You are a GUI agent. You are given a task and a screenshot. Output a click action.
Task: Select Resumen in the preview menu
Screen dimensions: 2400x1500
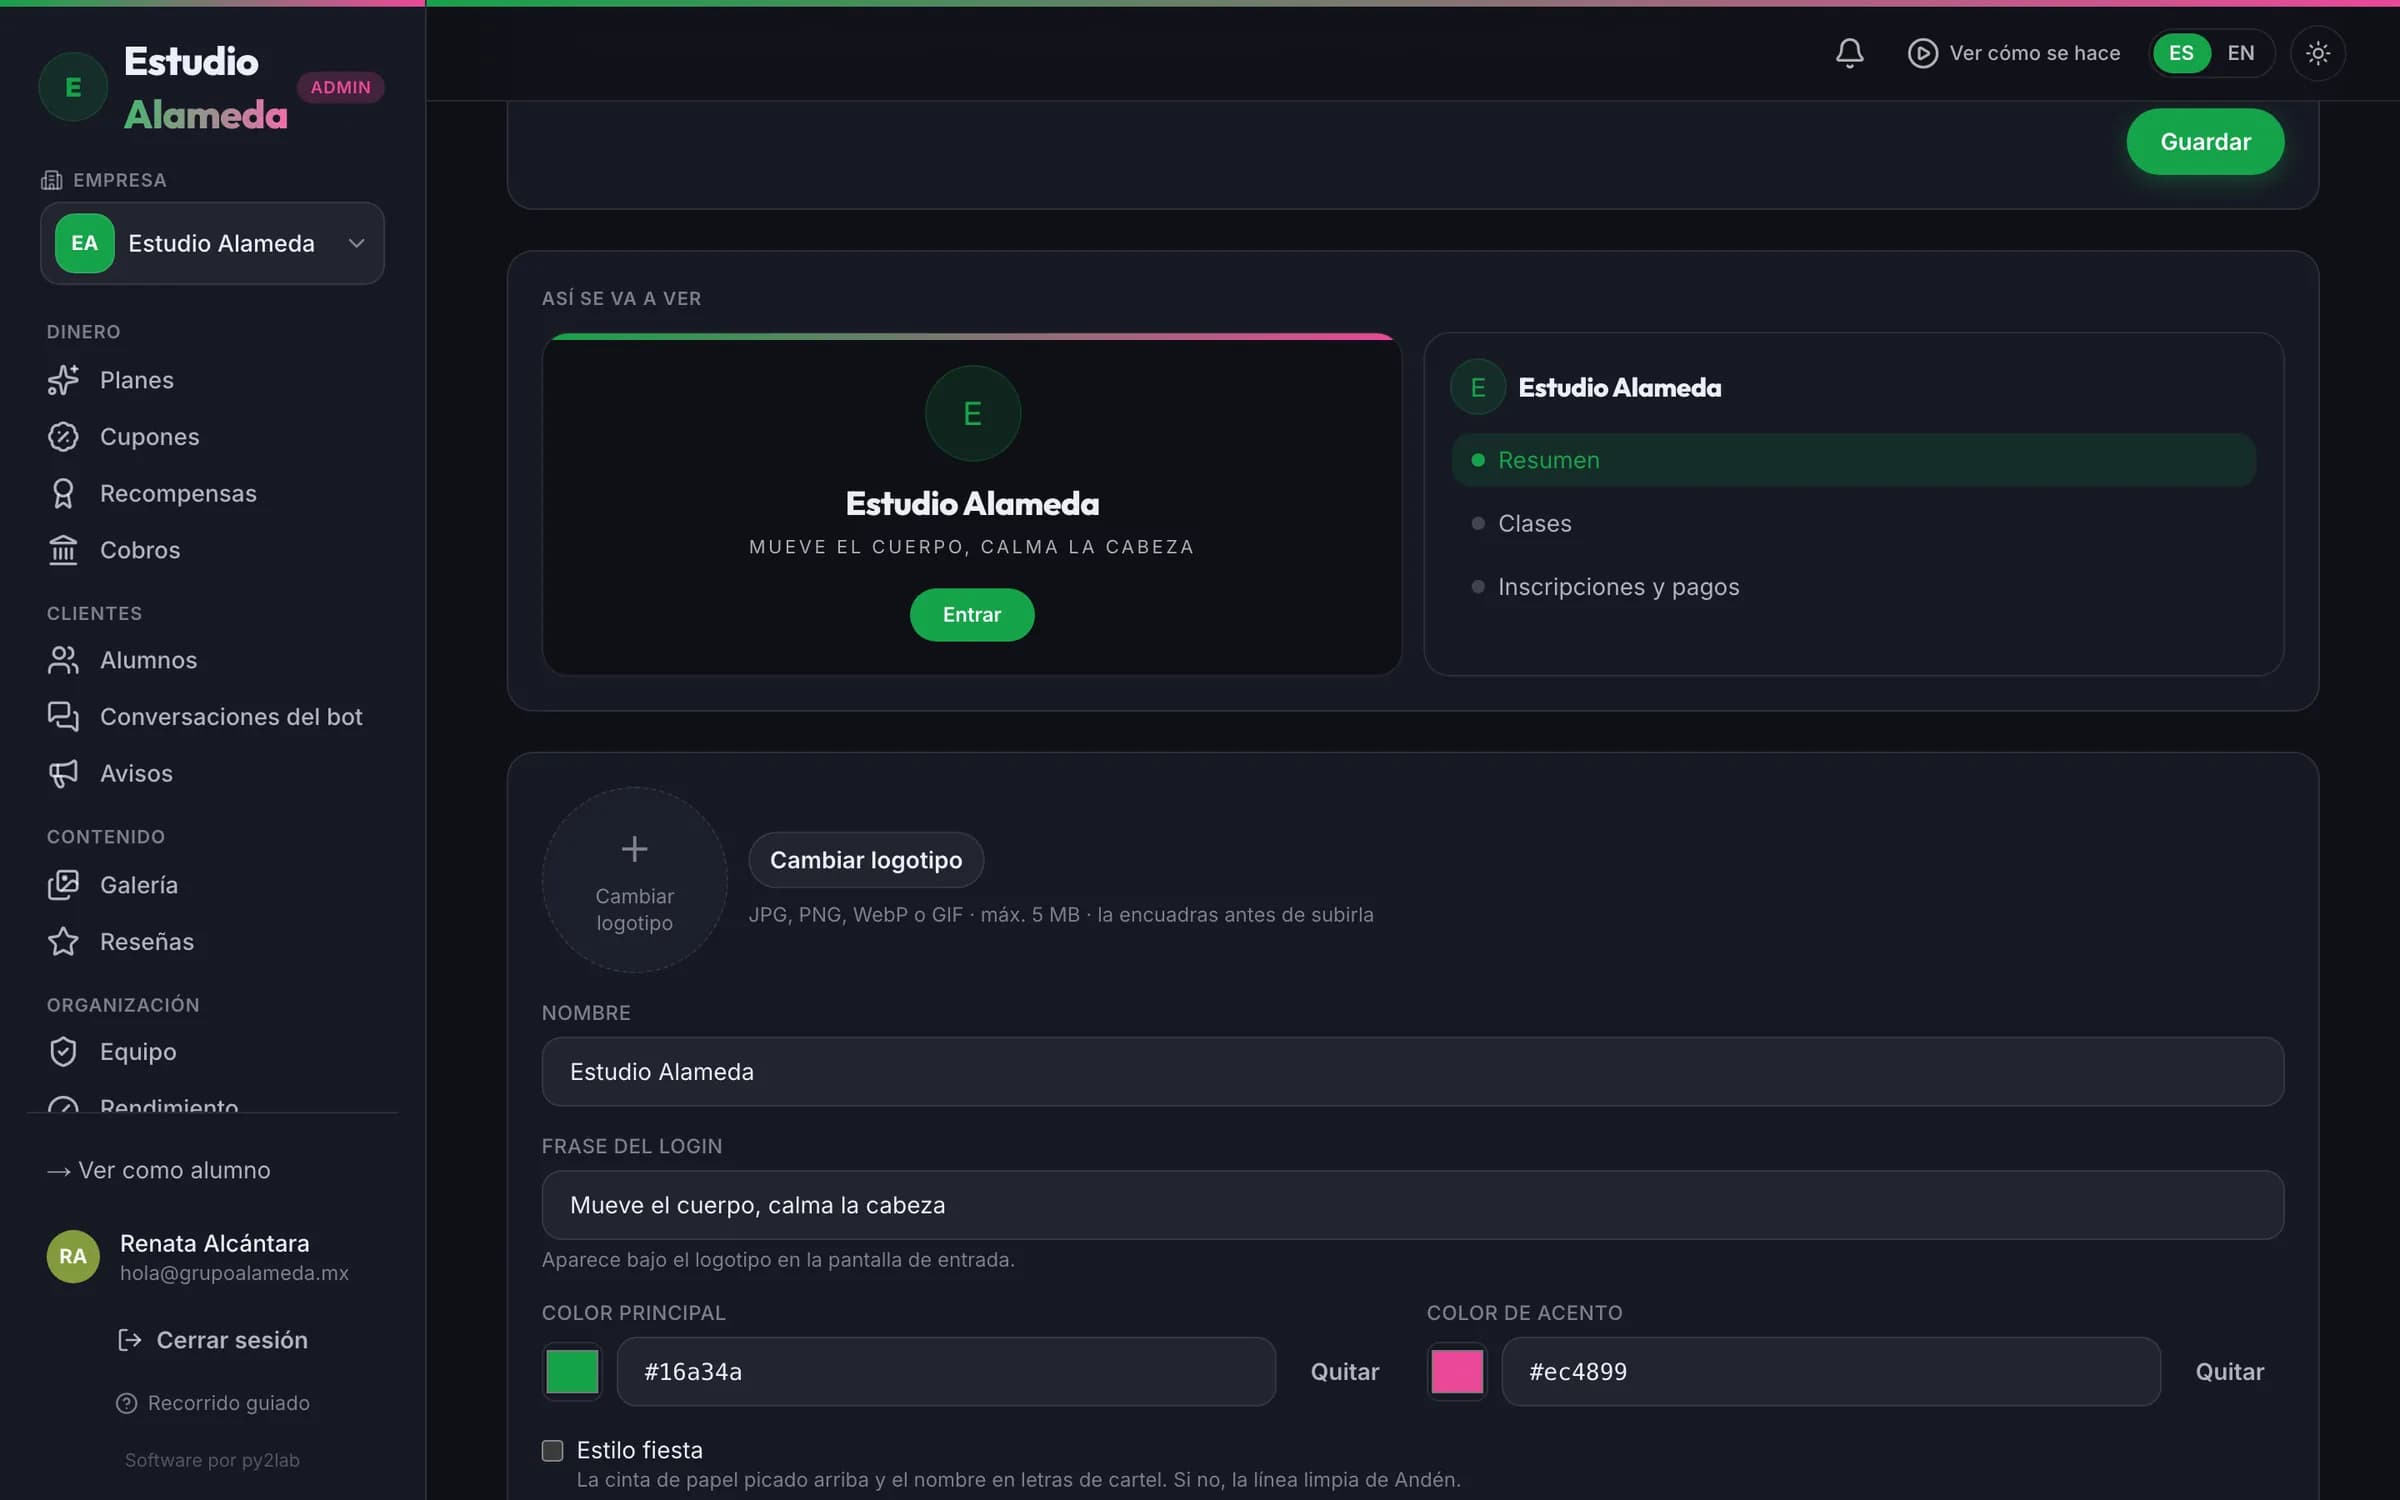(1853, 460)
